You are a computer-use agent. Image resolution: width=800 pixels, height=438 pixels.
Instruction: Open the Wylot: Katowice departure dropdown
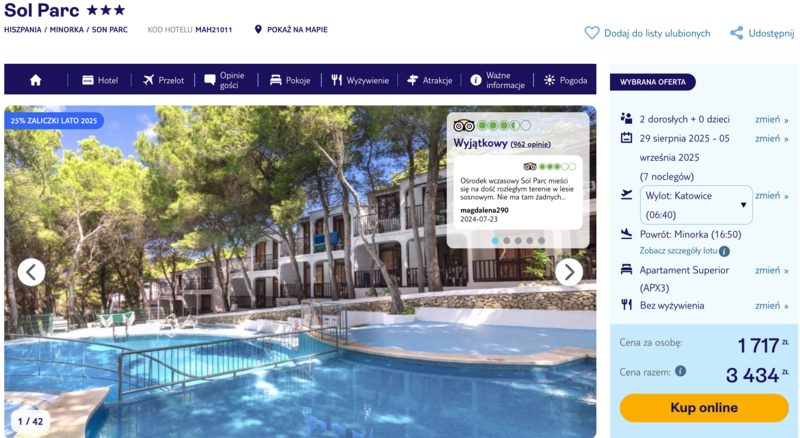coord(696,205)
